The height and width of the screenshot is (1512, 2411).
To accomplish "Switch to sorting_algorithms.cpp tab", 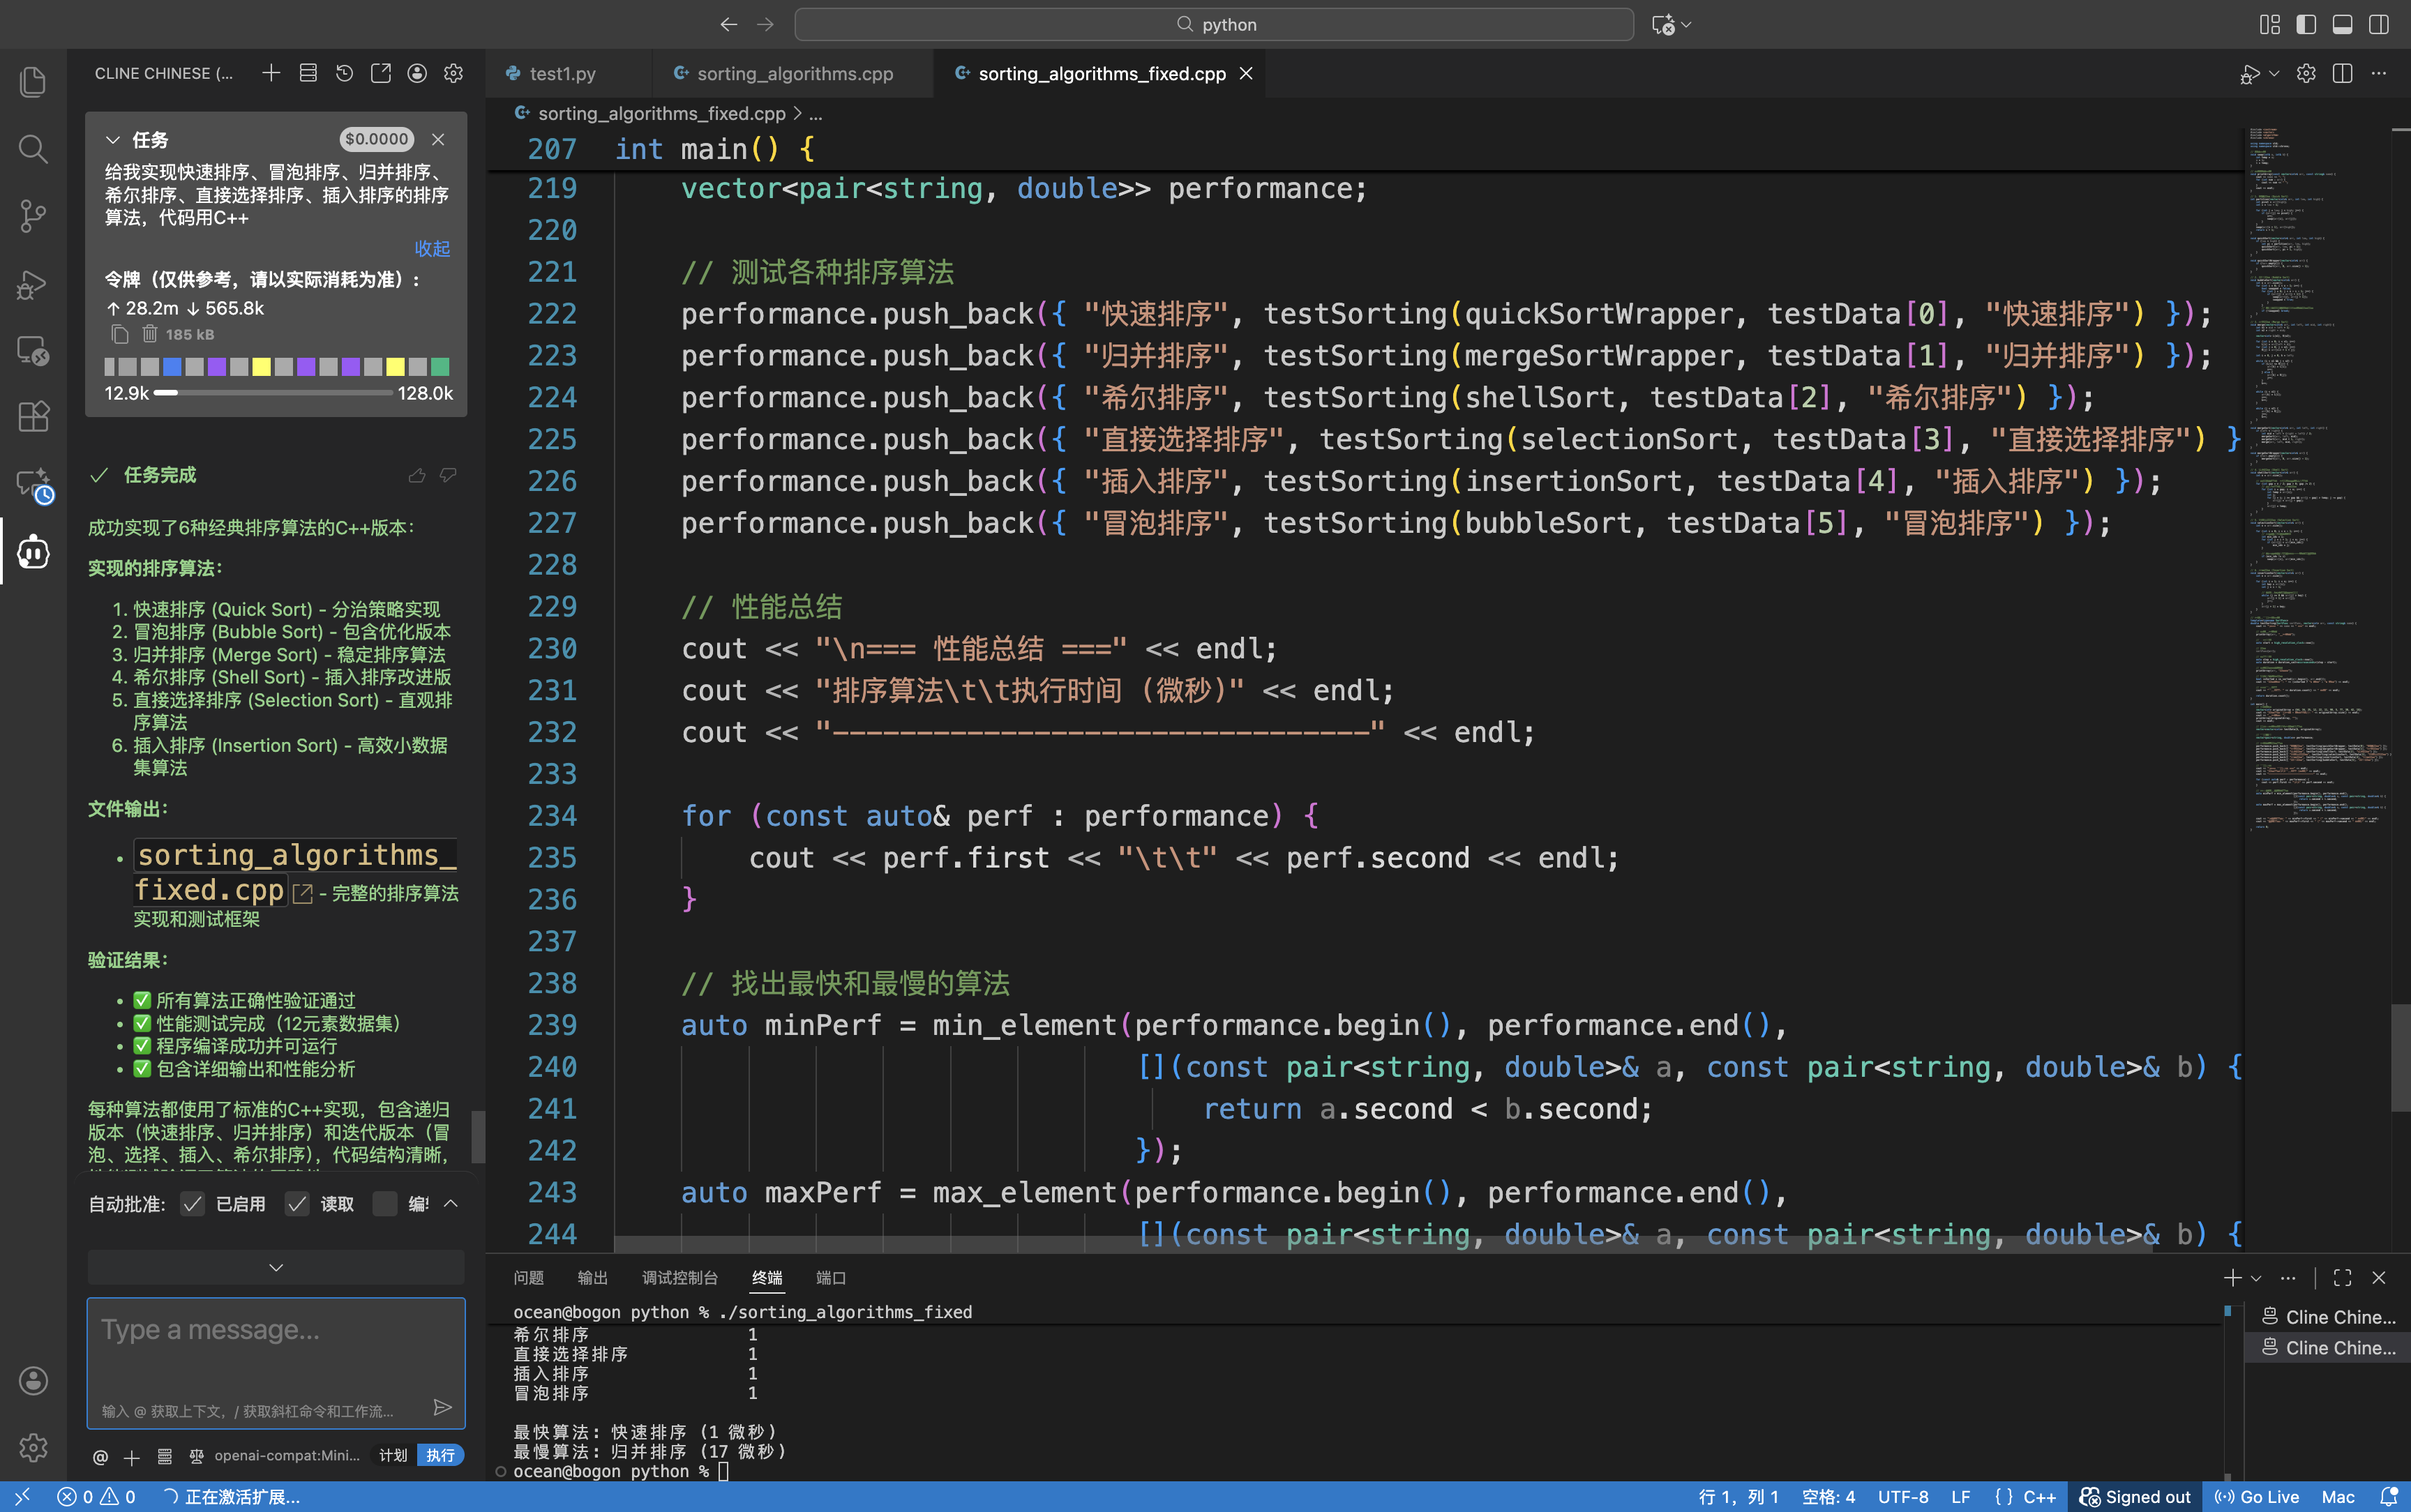I will point(794,73).
